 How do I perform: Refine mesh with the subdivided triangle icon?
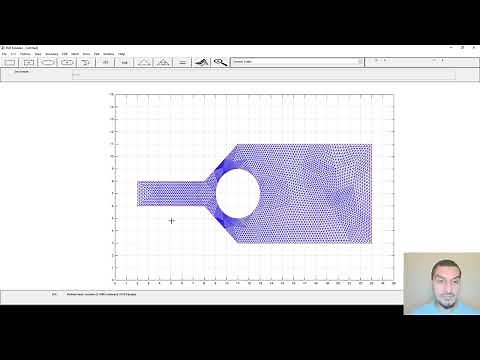[163, 62]
